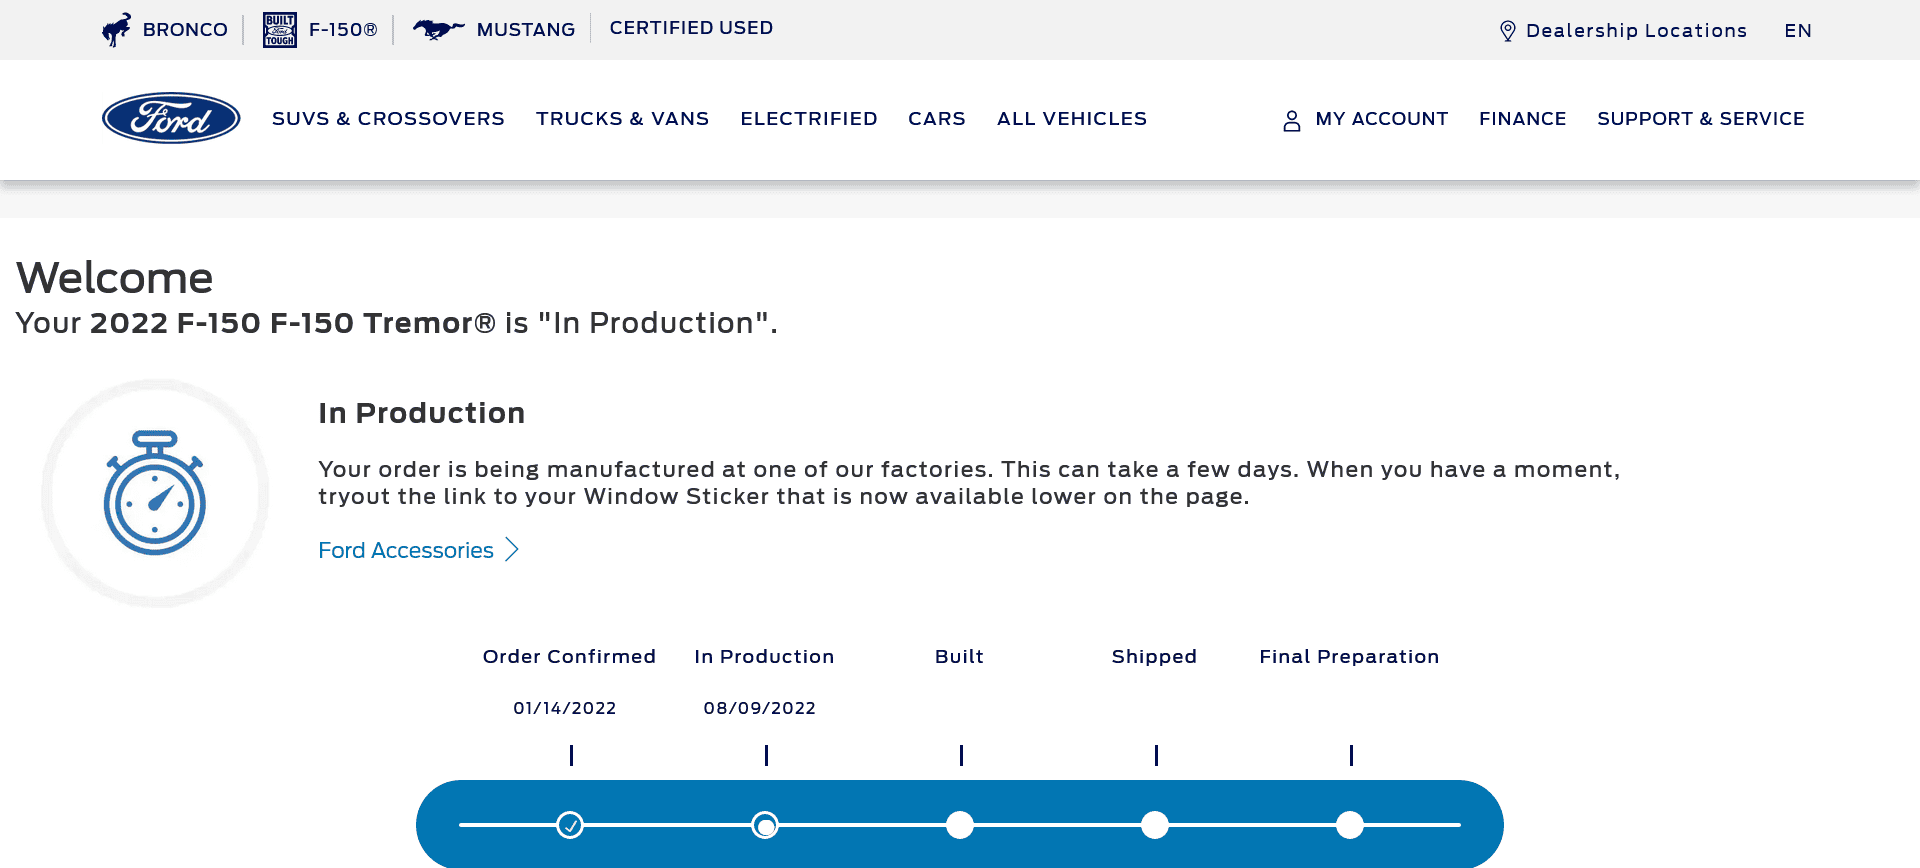Click the location pin icon

coord(1508,31)
